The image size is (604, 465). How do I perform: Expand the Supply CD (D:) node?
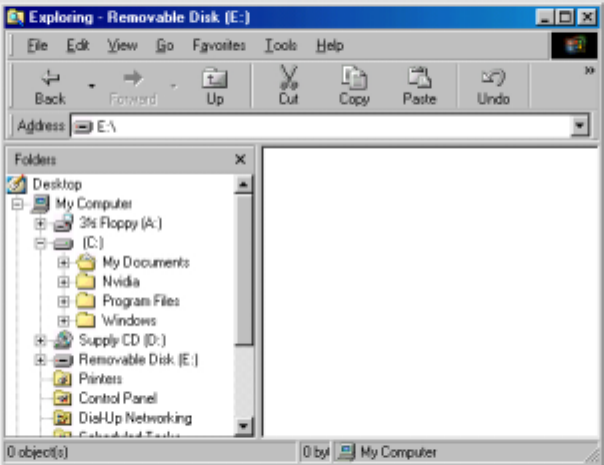(x=40, y=340)
